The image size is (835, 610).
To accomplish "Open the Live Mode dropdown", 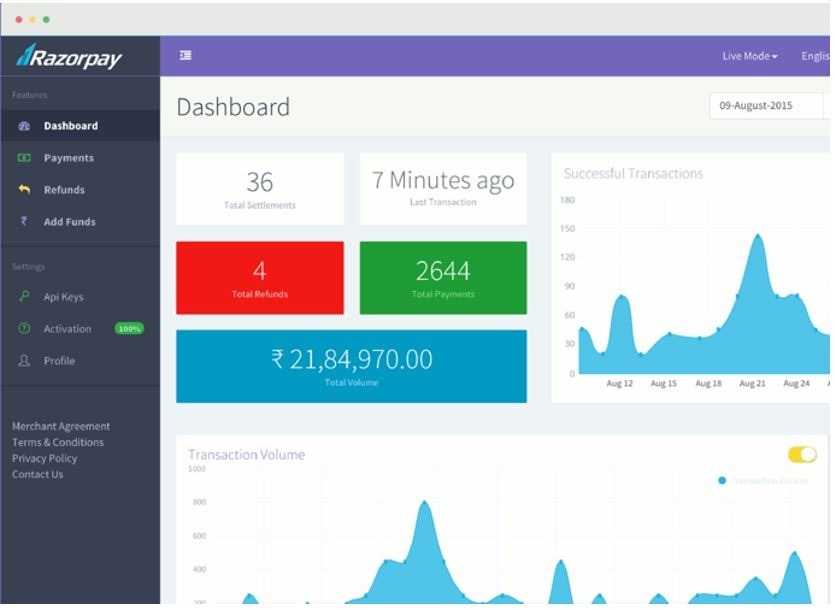I will (x=749, y=57).
